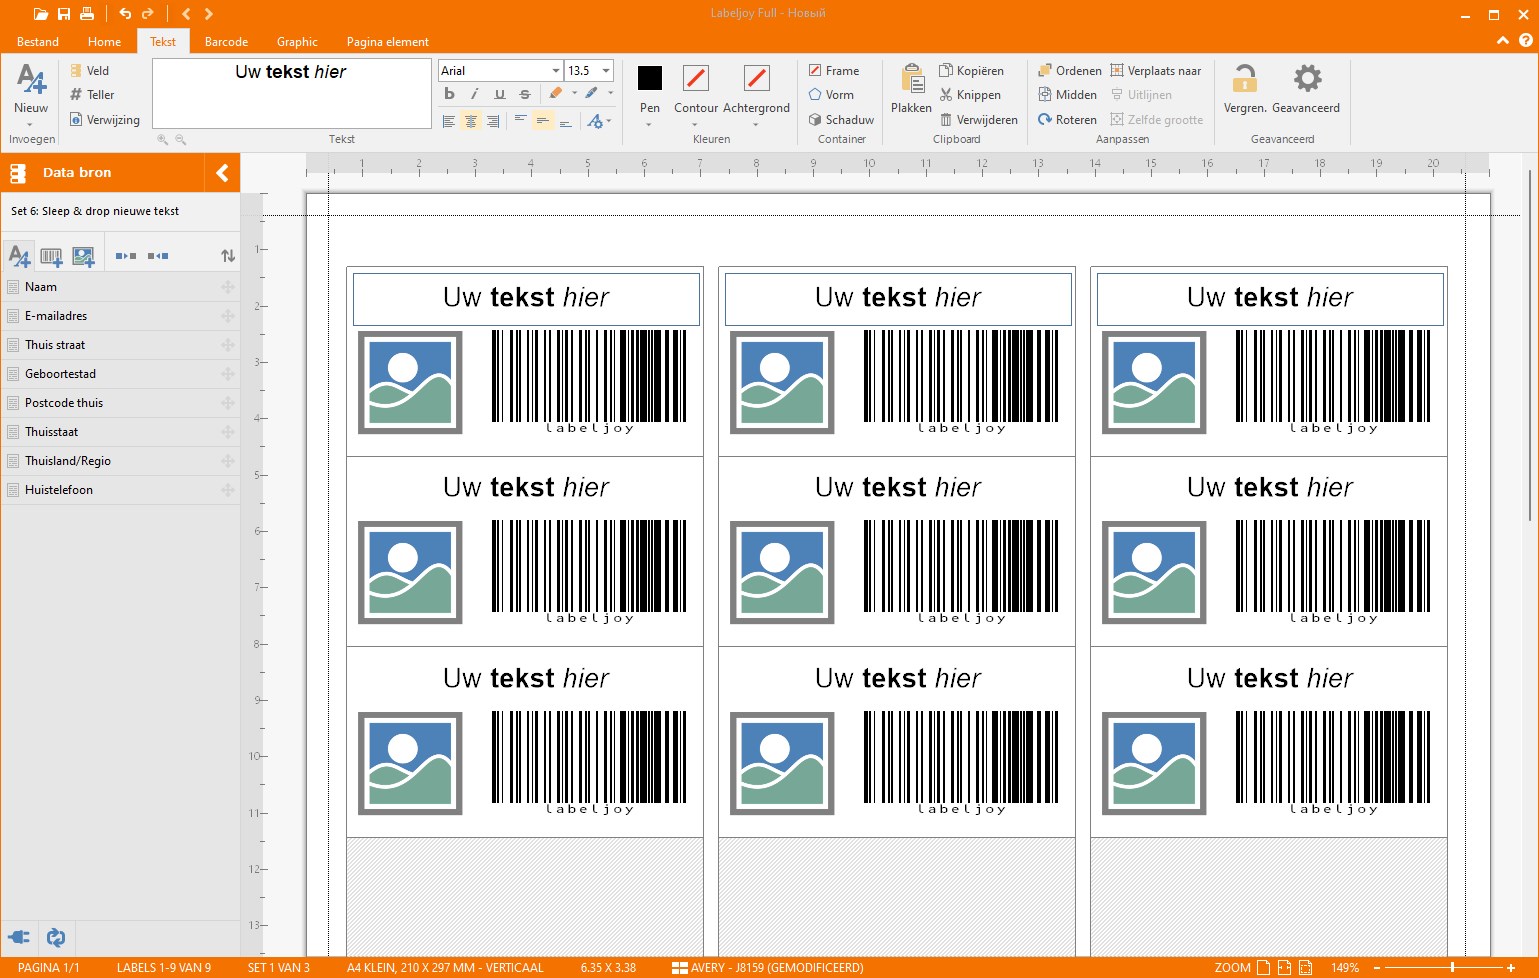Go to the previous page arrow
The height and width of the screenshot is (978, 1539).
click(186, 14)
